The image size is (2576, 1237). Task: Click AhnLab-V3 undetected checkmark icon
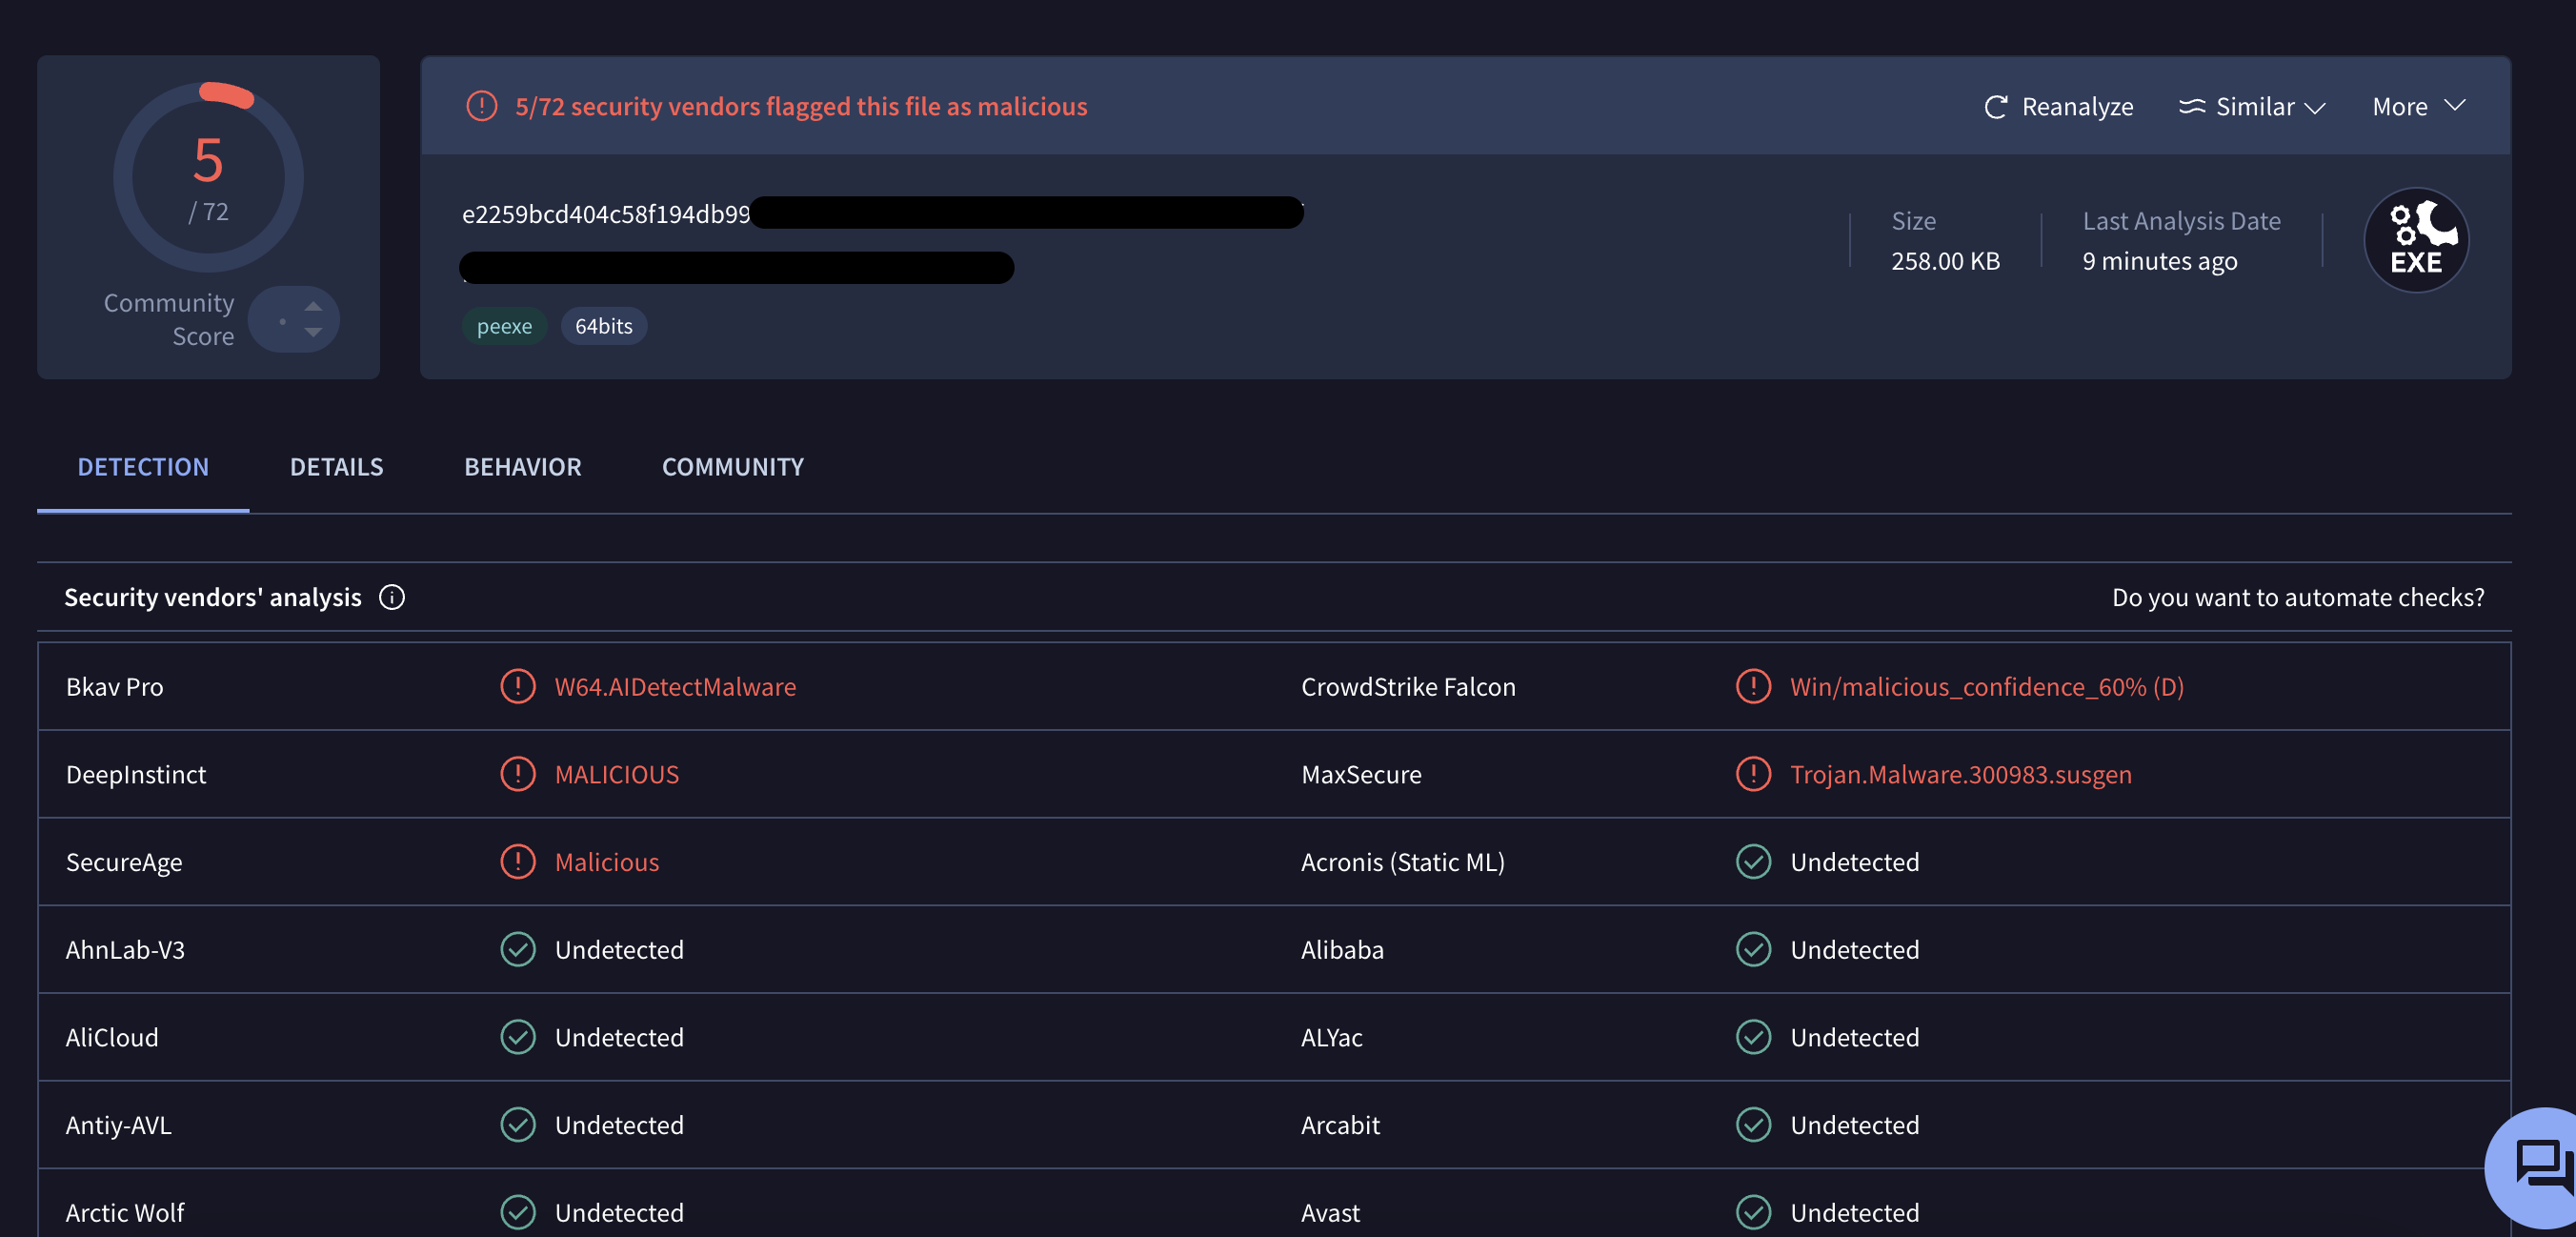pyautogui.click(x=518, y=949)
